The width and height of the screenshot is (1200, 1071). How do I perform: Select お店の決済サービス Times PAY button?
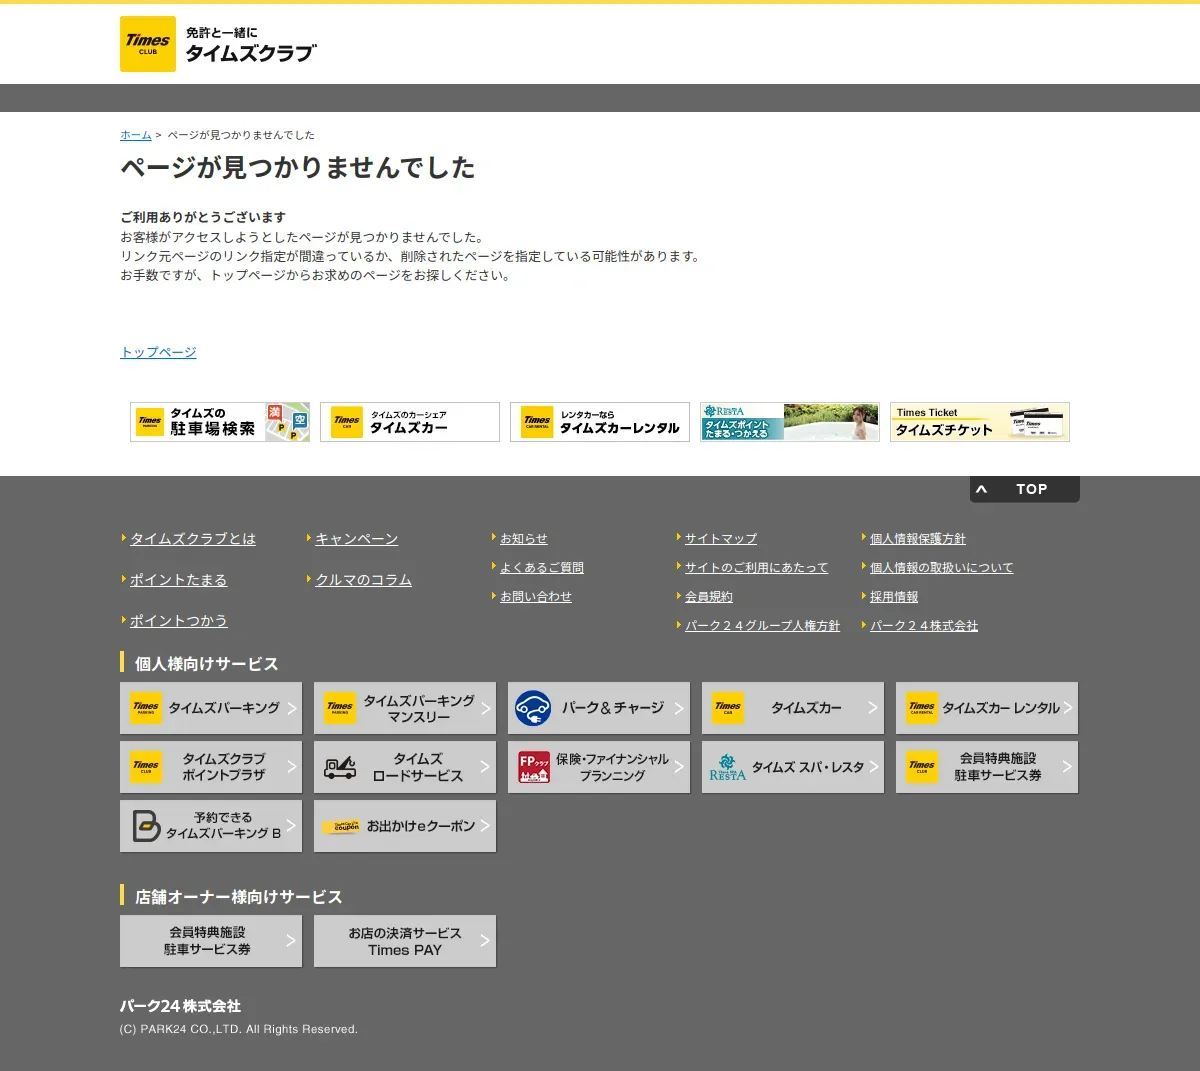click(405, 941)
